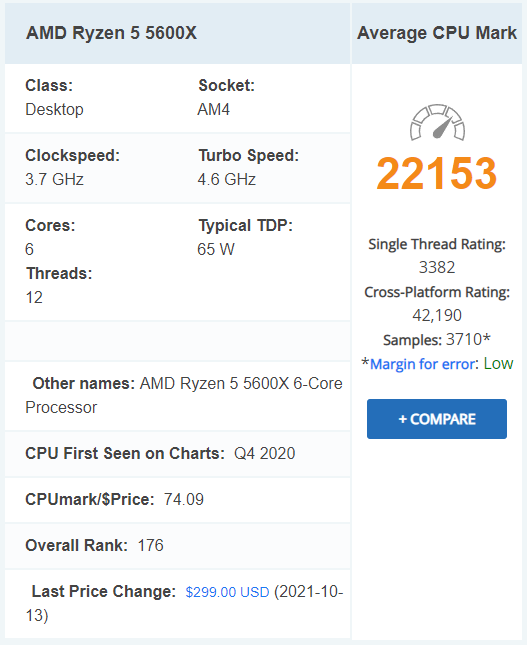Click the Typical TDP value 65 W
527x645 pixels.
(x=216, y=249)
